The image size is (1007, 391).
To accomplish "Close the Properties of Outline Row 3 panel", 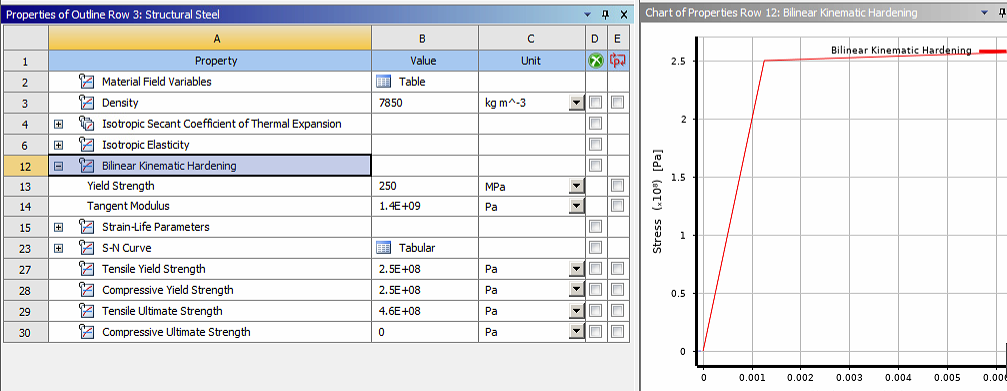I will pos(624,14).
